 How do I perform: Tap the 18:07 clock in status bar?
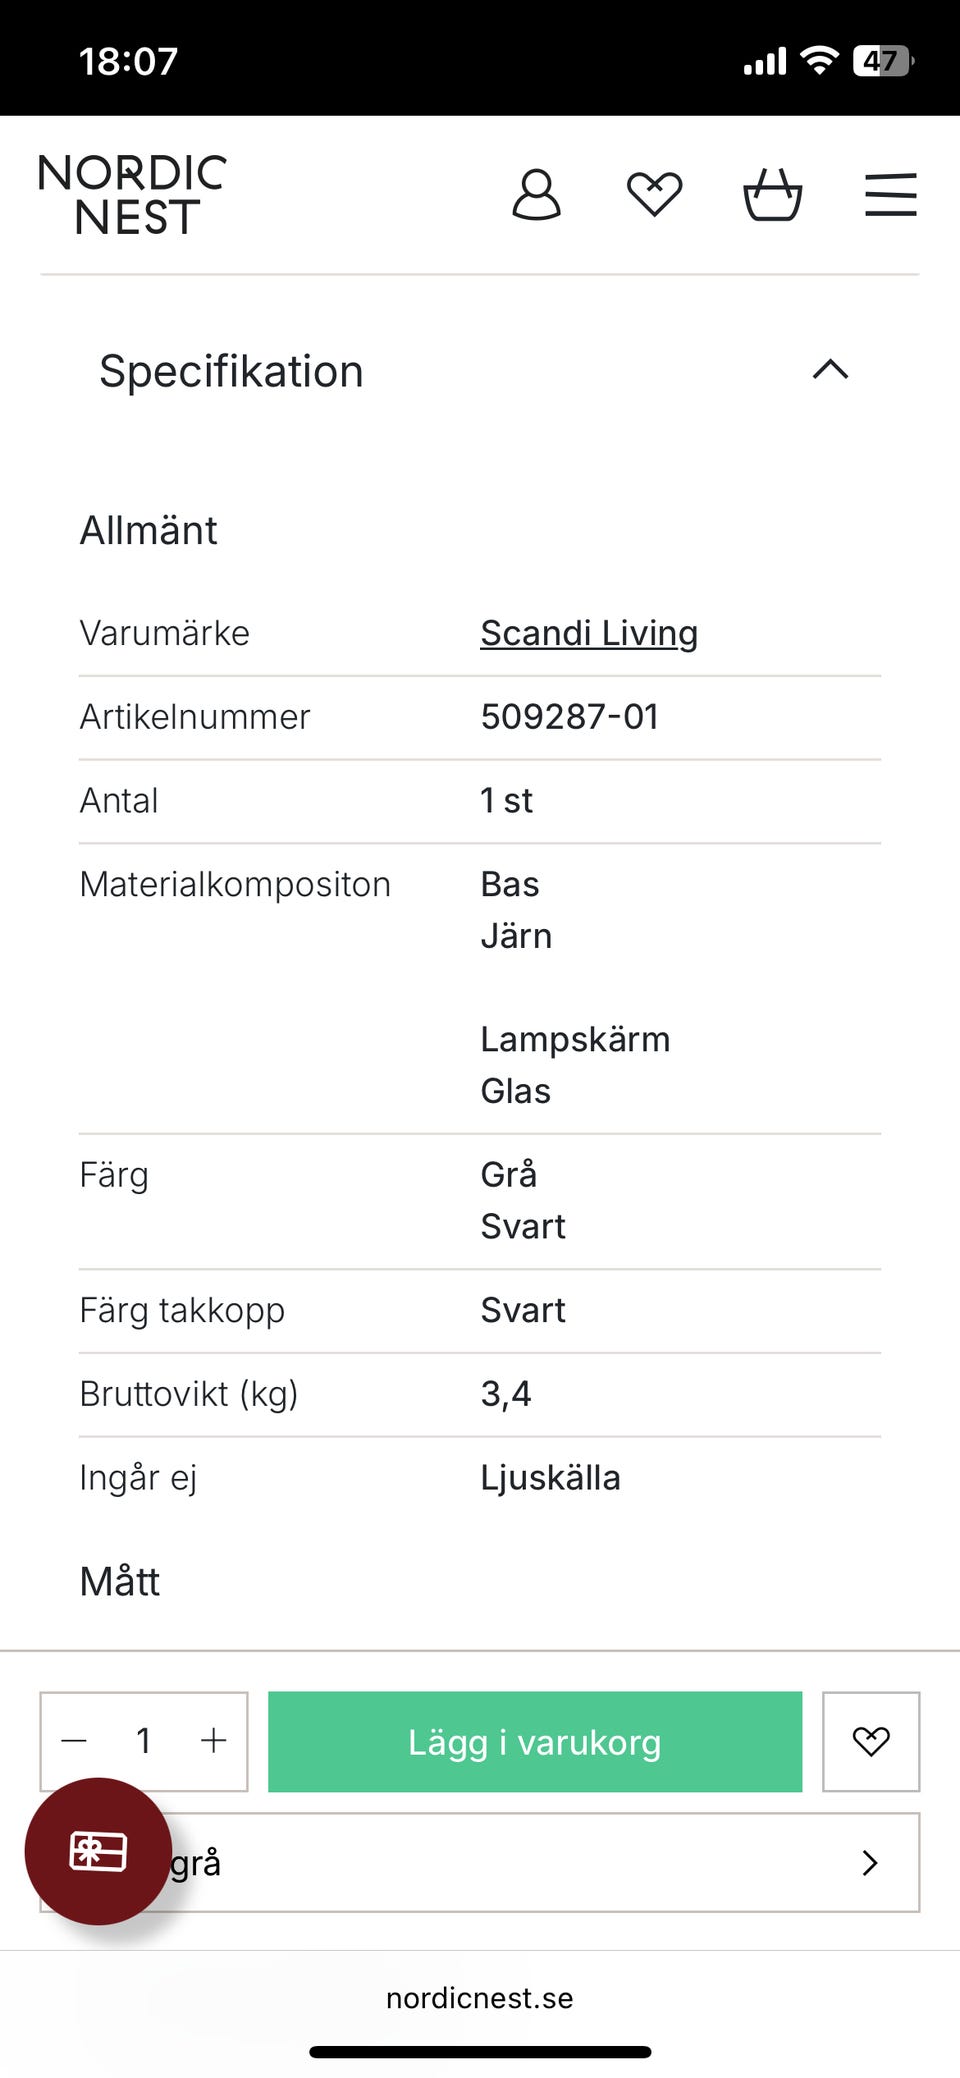click(128, 61)
